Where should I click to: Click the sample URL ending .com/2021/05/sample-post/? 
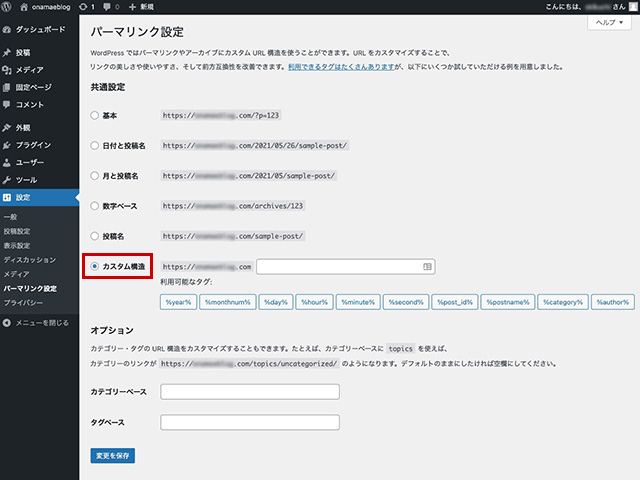(x=249, y=176)
